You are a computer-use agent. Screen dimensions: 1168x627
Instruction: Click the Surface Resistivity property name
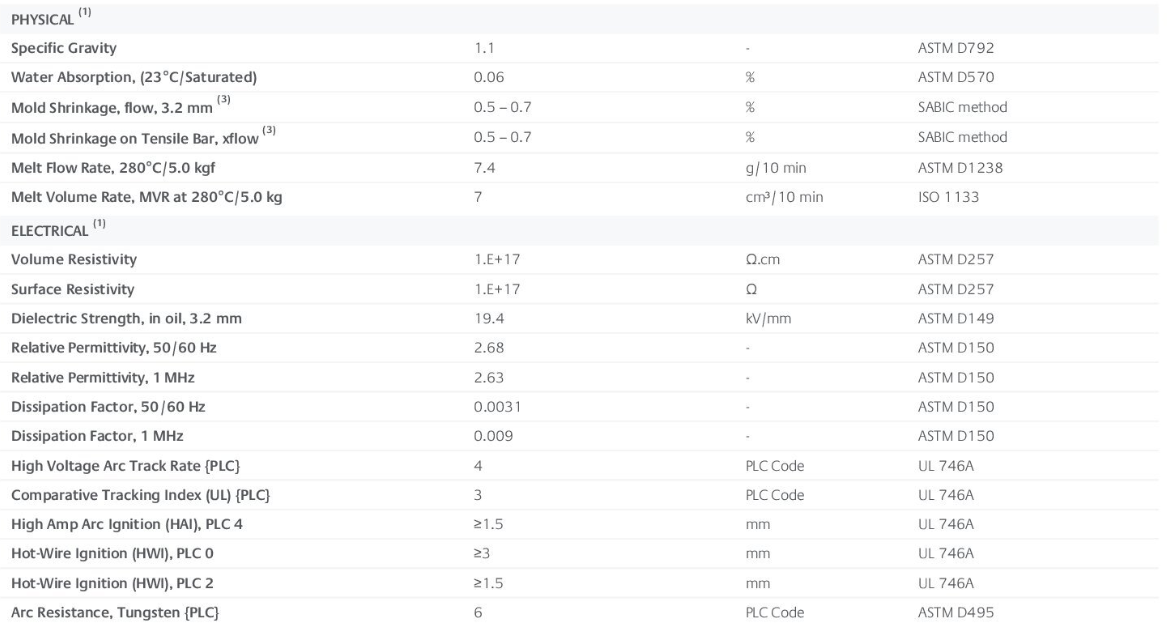coord(74,290)
